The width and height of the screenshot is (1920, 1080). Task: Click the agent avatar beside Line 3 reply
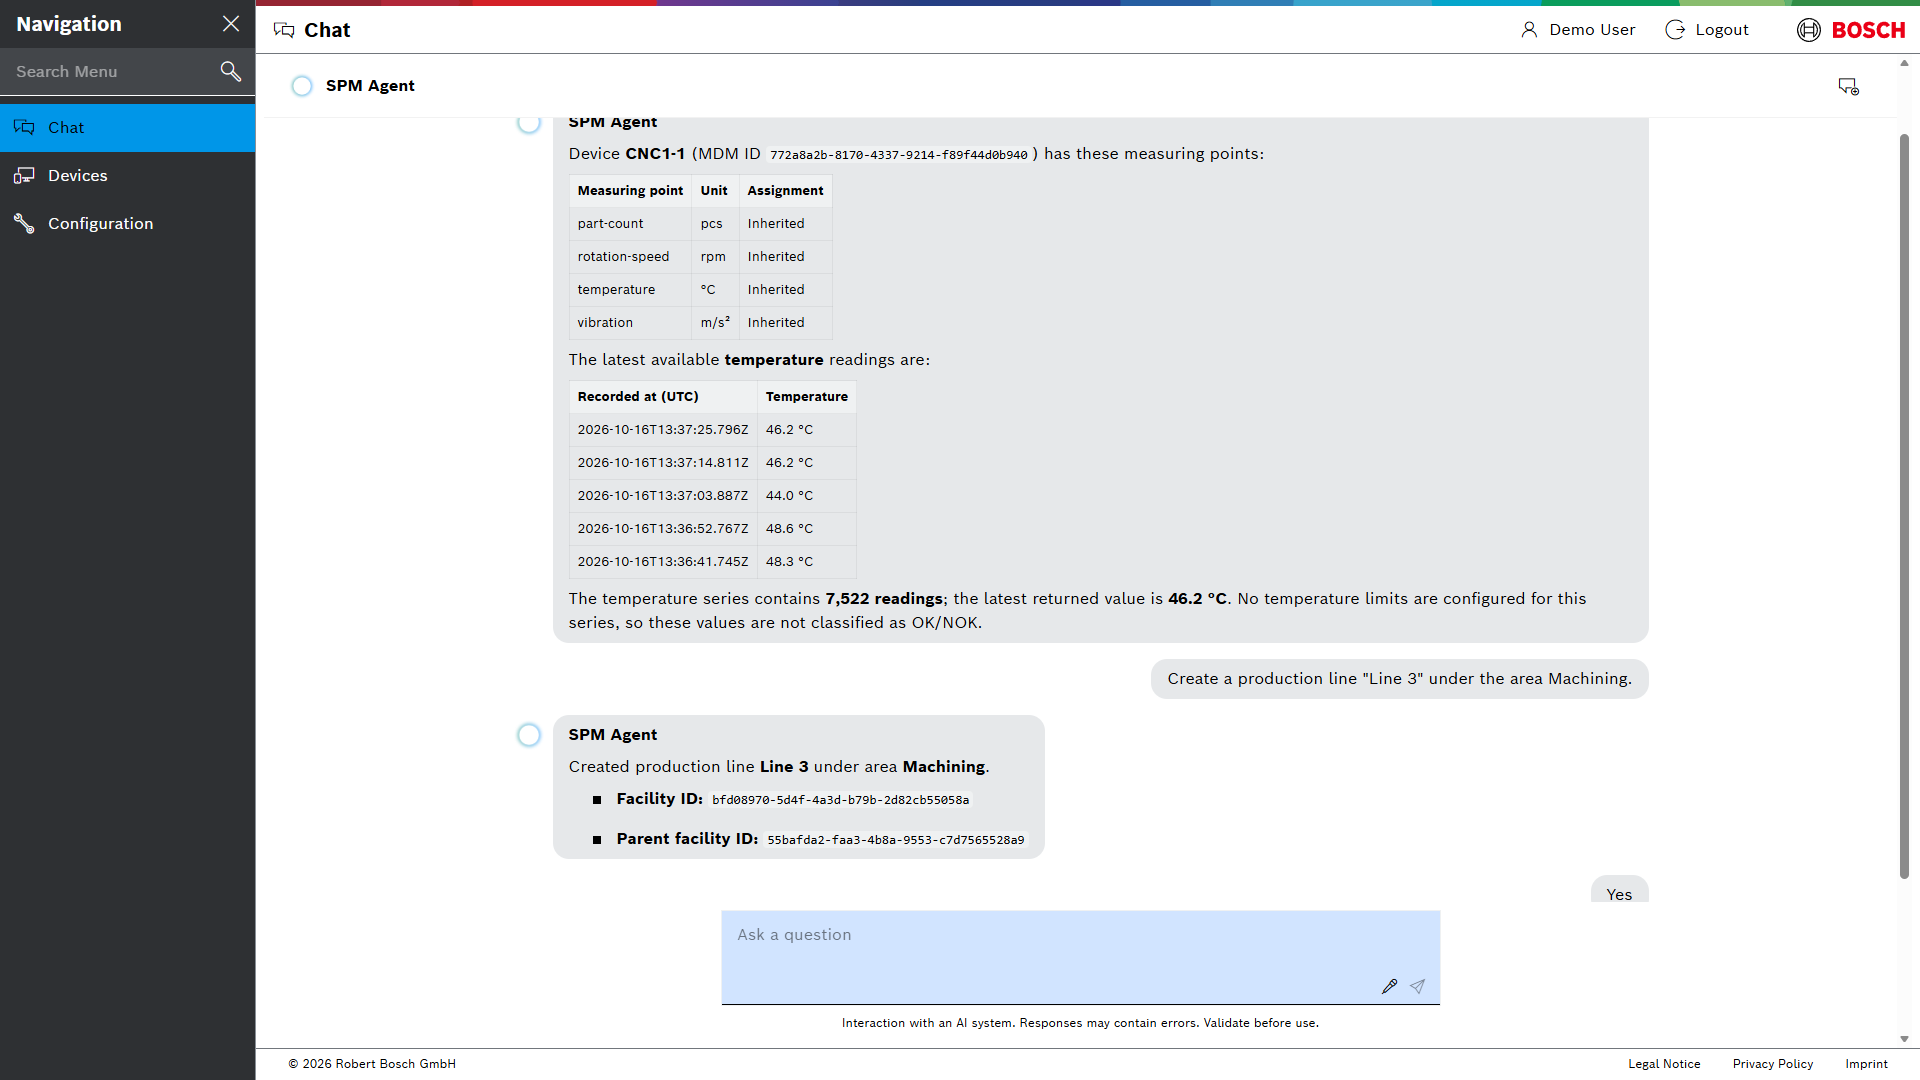tap(529, 735)
